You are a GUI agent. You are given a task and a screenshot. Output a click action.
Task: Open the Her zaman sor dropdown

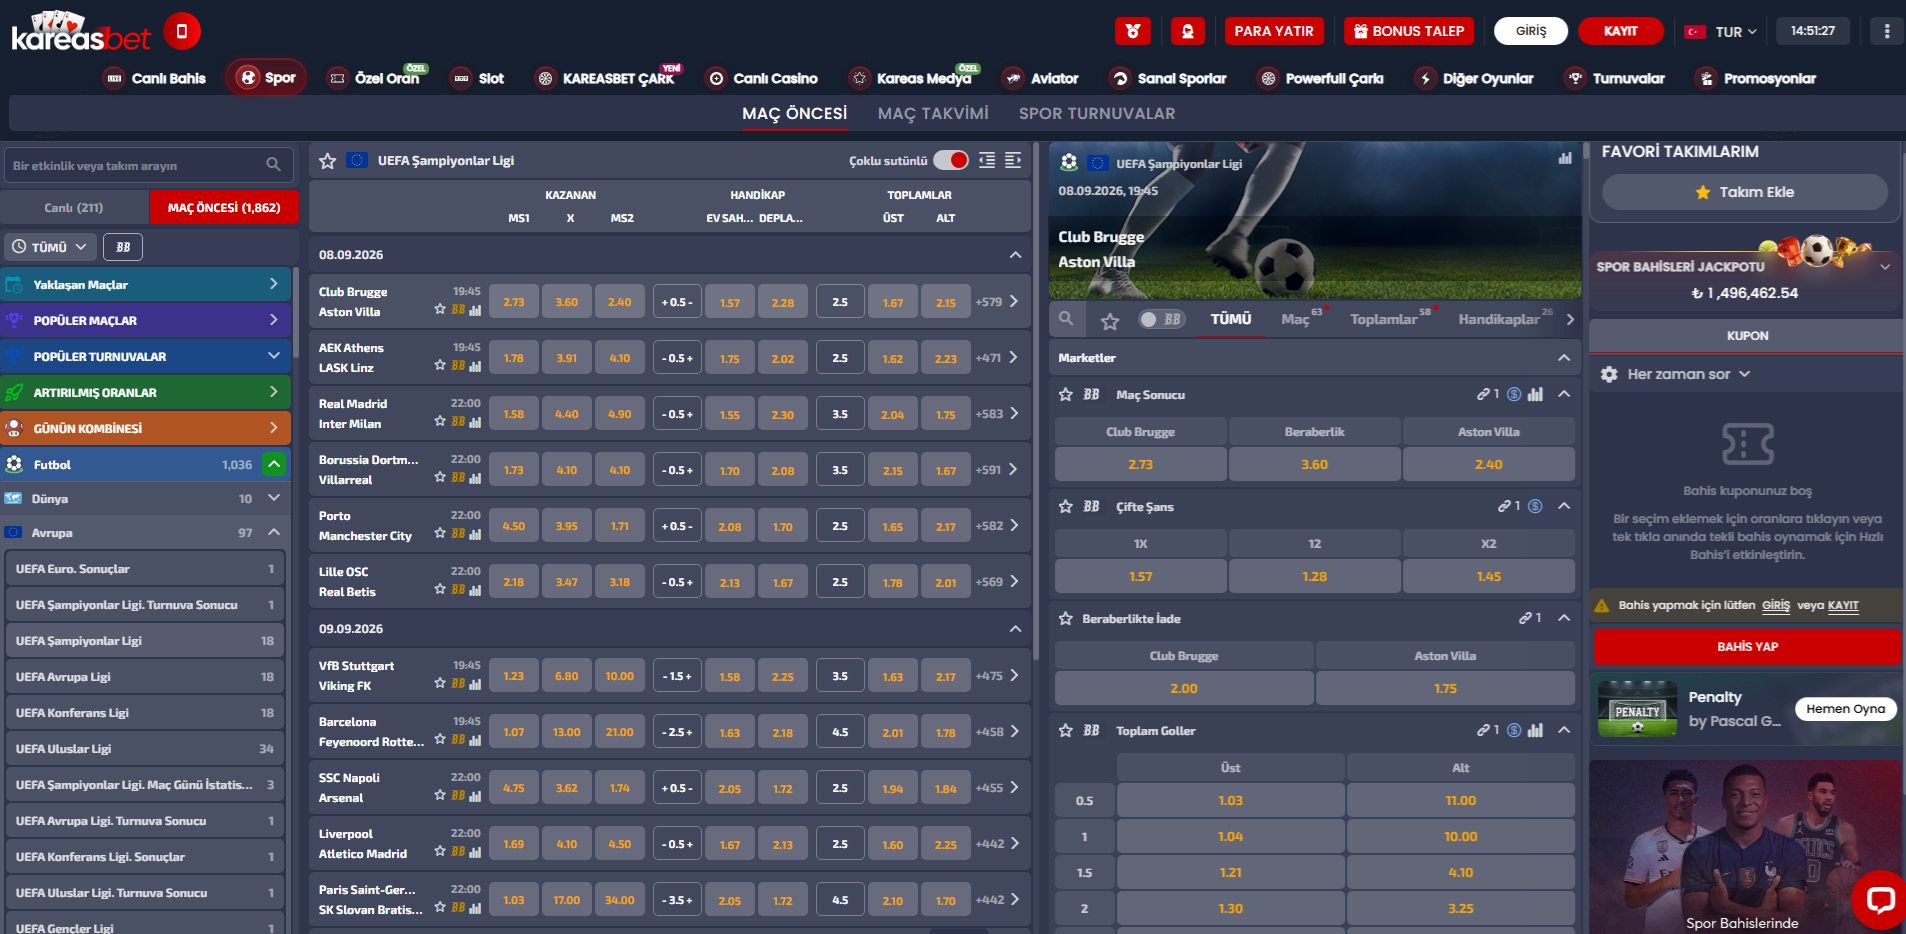(x=1689, y=374)
